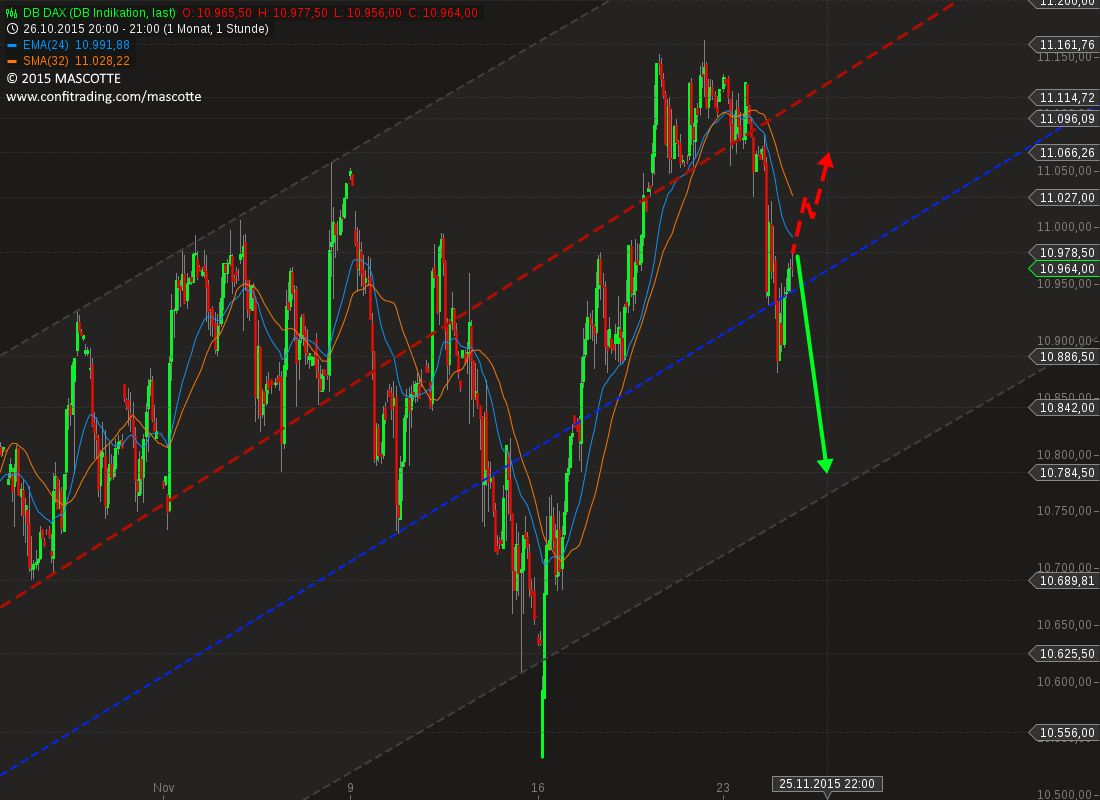Click the 11.000,00 price axis tick
The width and height of the screenshot is (1100, 800).
(x=1064, y=227)
